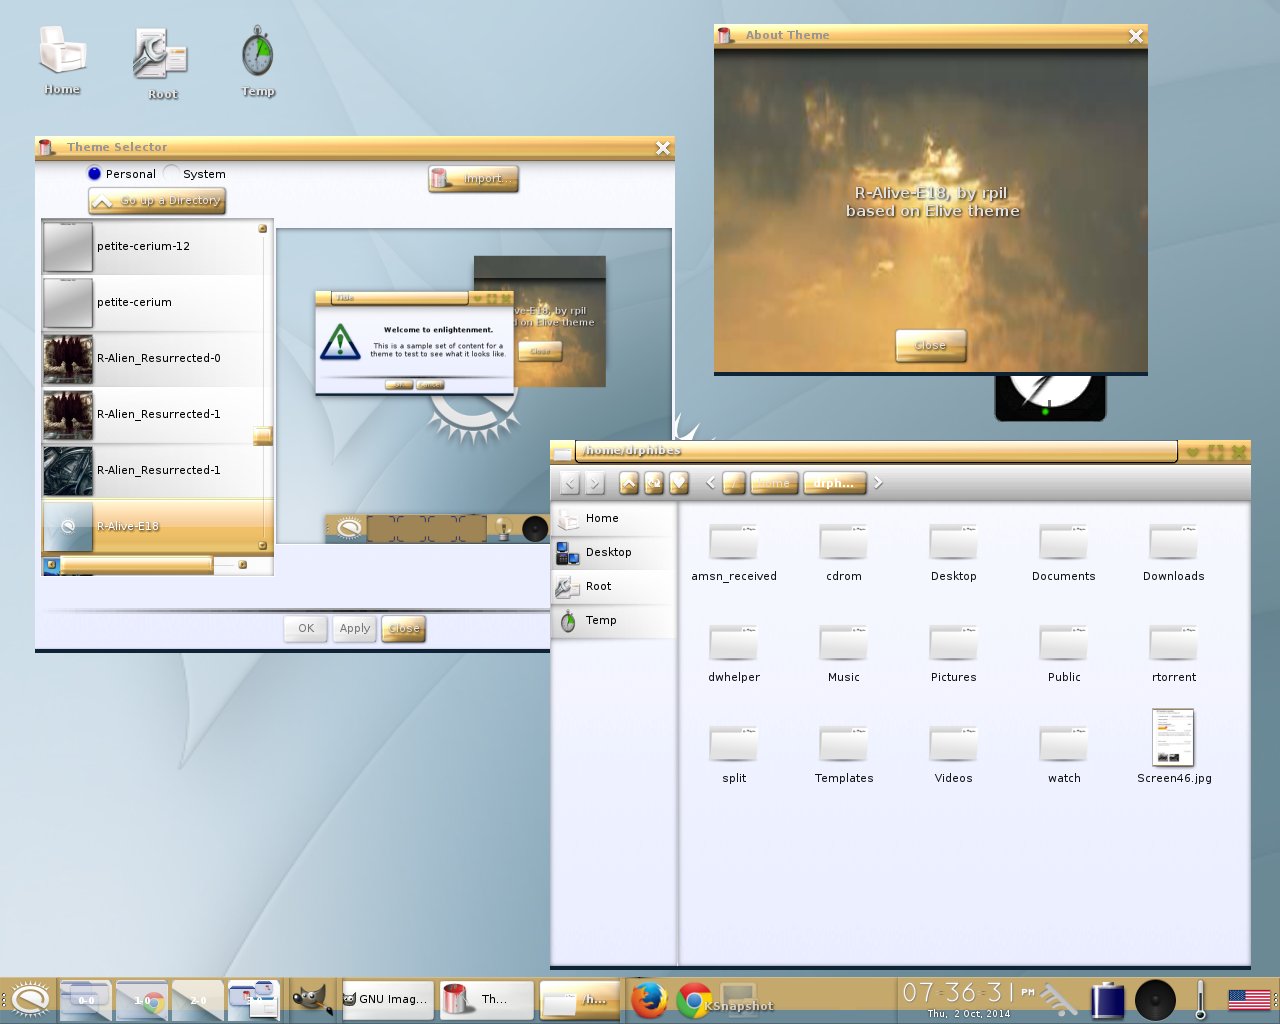Launch GIMP from the shelf launcher
The width and height of the screenshot is (1280, 1024).
click(x=311, y=999)
